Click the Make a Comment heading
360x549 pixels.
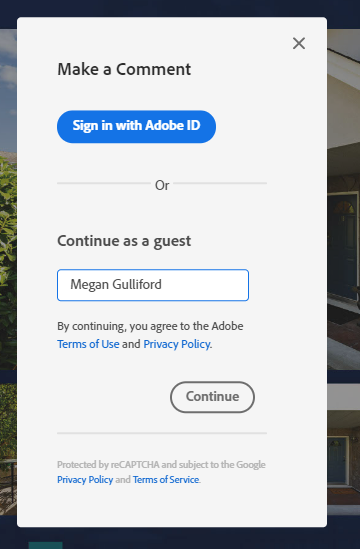coord(124,69)
